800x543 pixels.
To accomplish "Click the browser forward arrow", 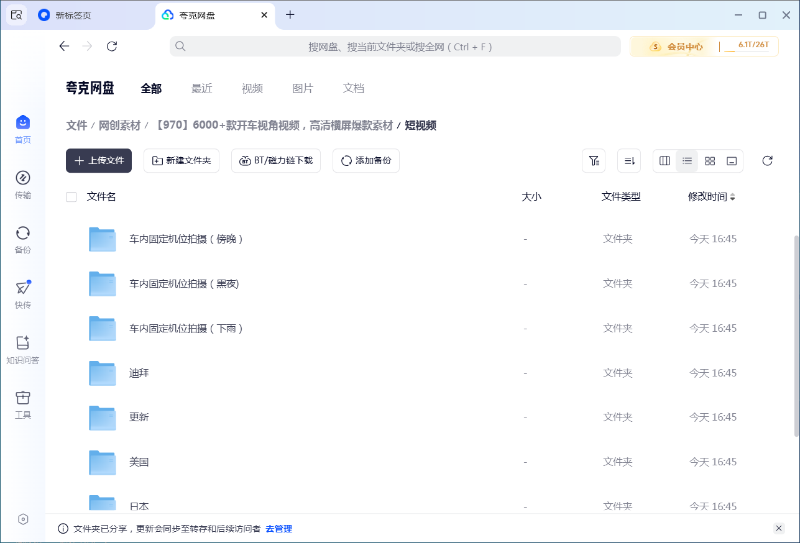I will (x=87, y=46).
